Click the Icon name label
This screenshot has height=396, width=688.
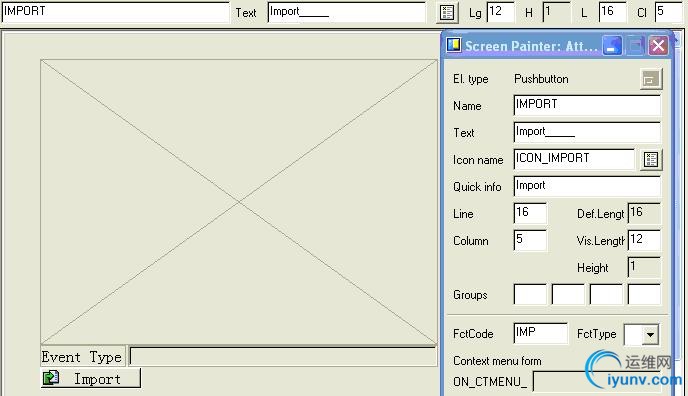point(478,160)
